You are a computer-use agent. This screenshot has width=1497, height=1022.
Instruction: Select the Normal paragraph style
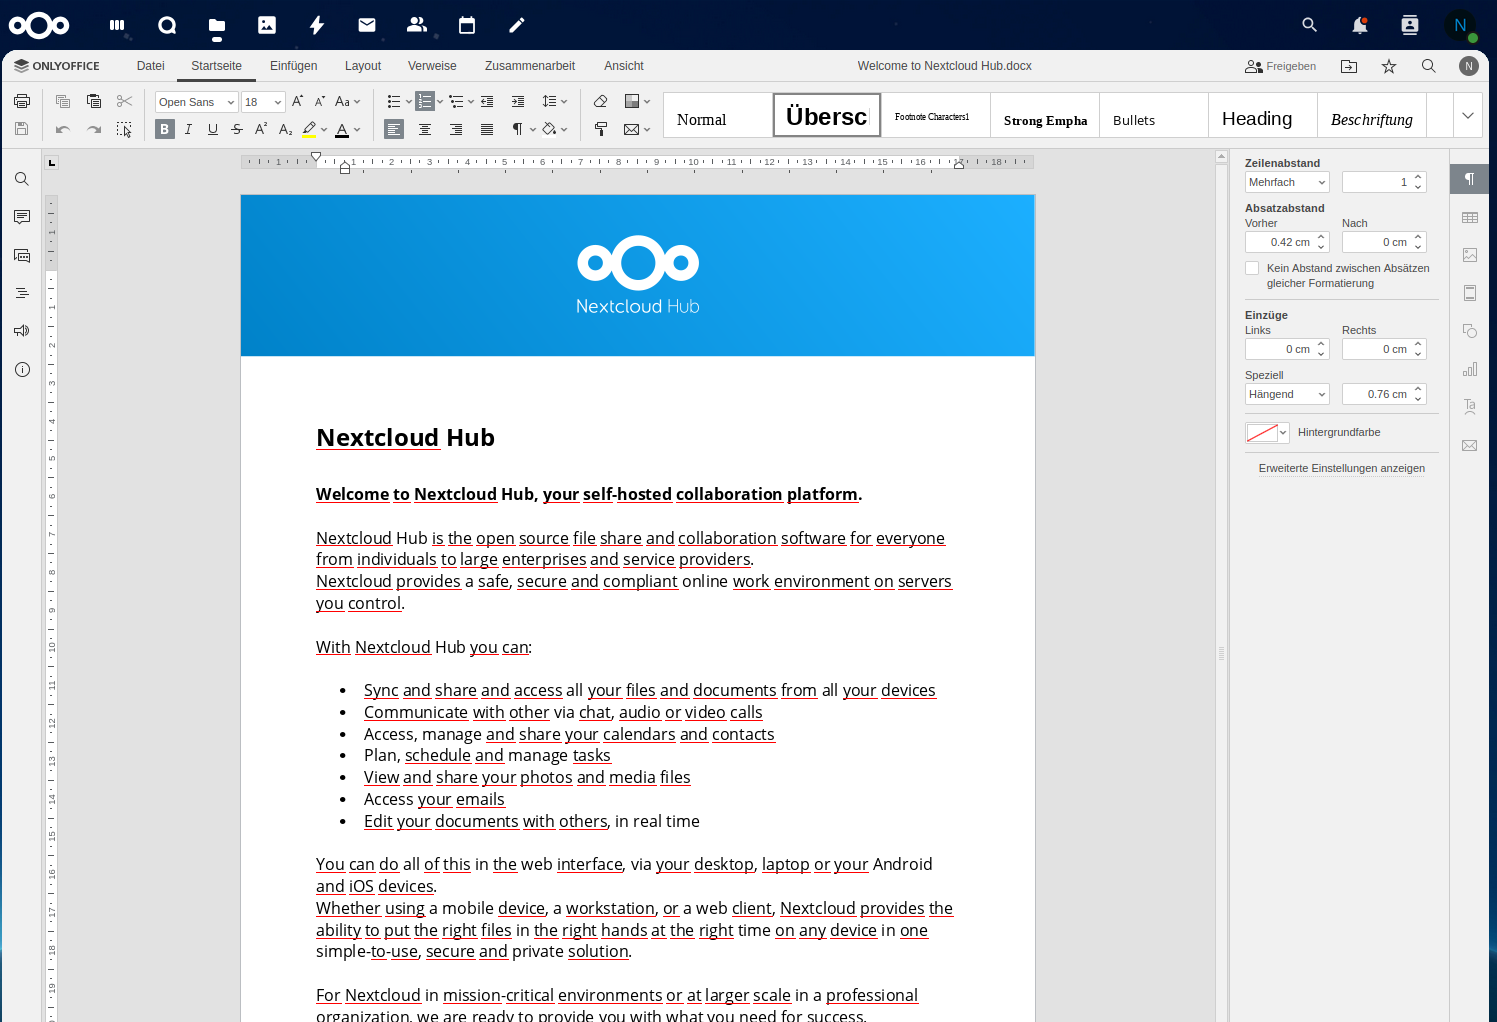[x=718, y=115]
